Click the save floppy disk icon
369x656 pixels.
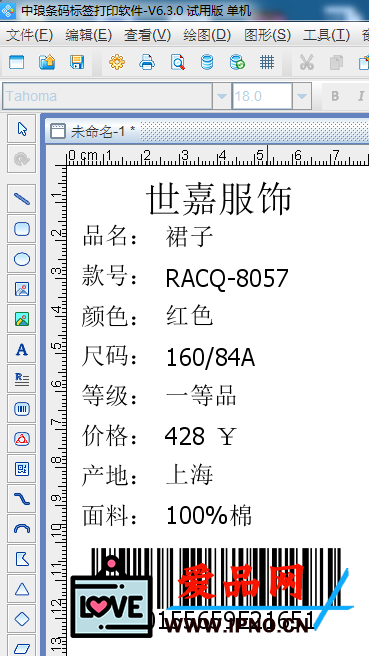pyautogui.click(x=77, y=62)
